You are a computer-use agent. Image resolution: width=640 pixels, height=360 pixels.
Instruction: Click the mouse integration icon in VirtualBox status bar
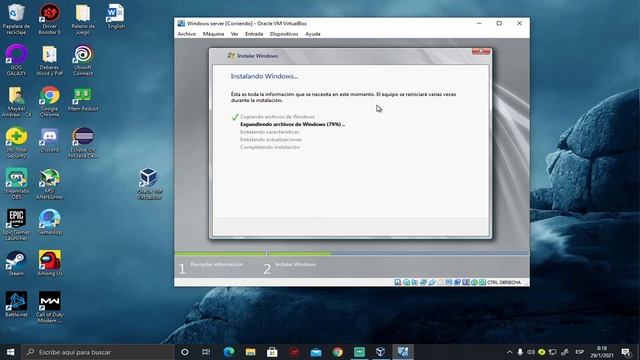pos(474,282)
